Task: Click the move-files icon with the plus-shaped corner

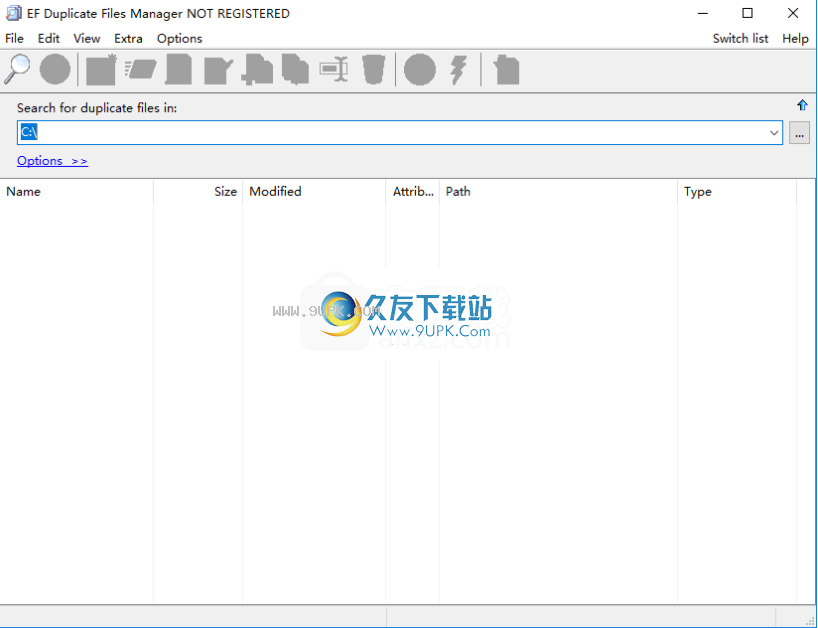Action: coord(257,69)
